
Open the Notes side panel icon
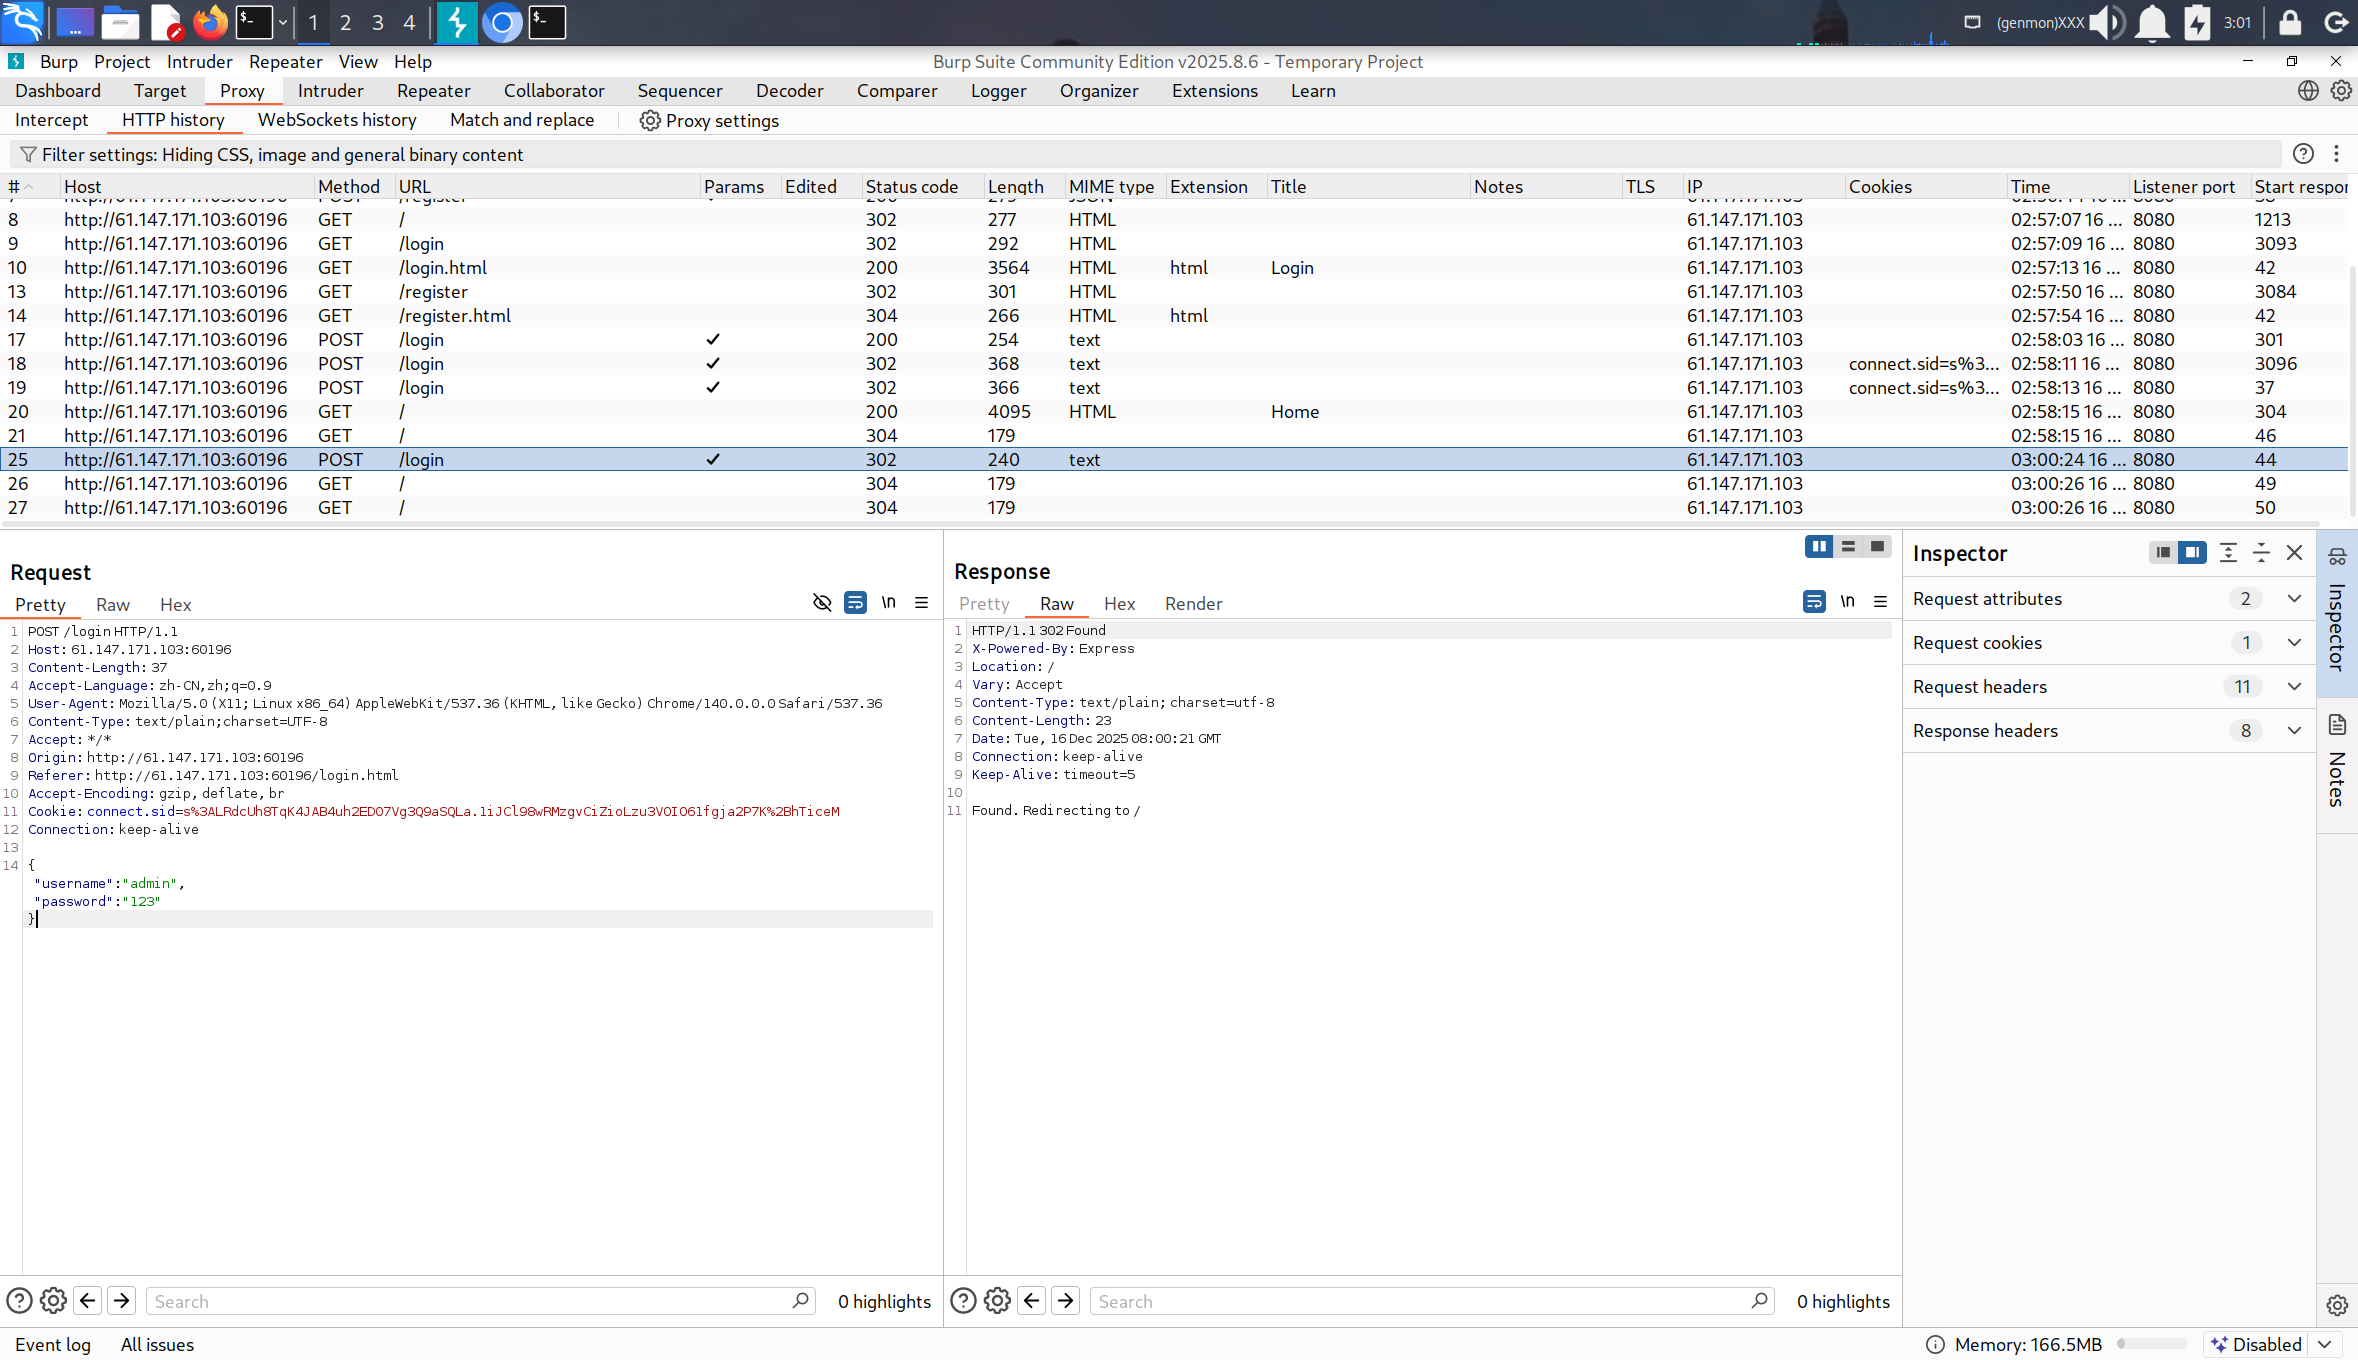(x=2337, y=725)
